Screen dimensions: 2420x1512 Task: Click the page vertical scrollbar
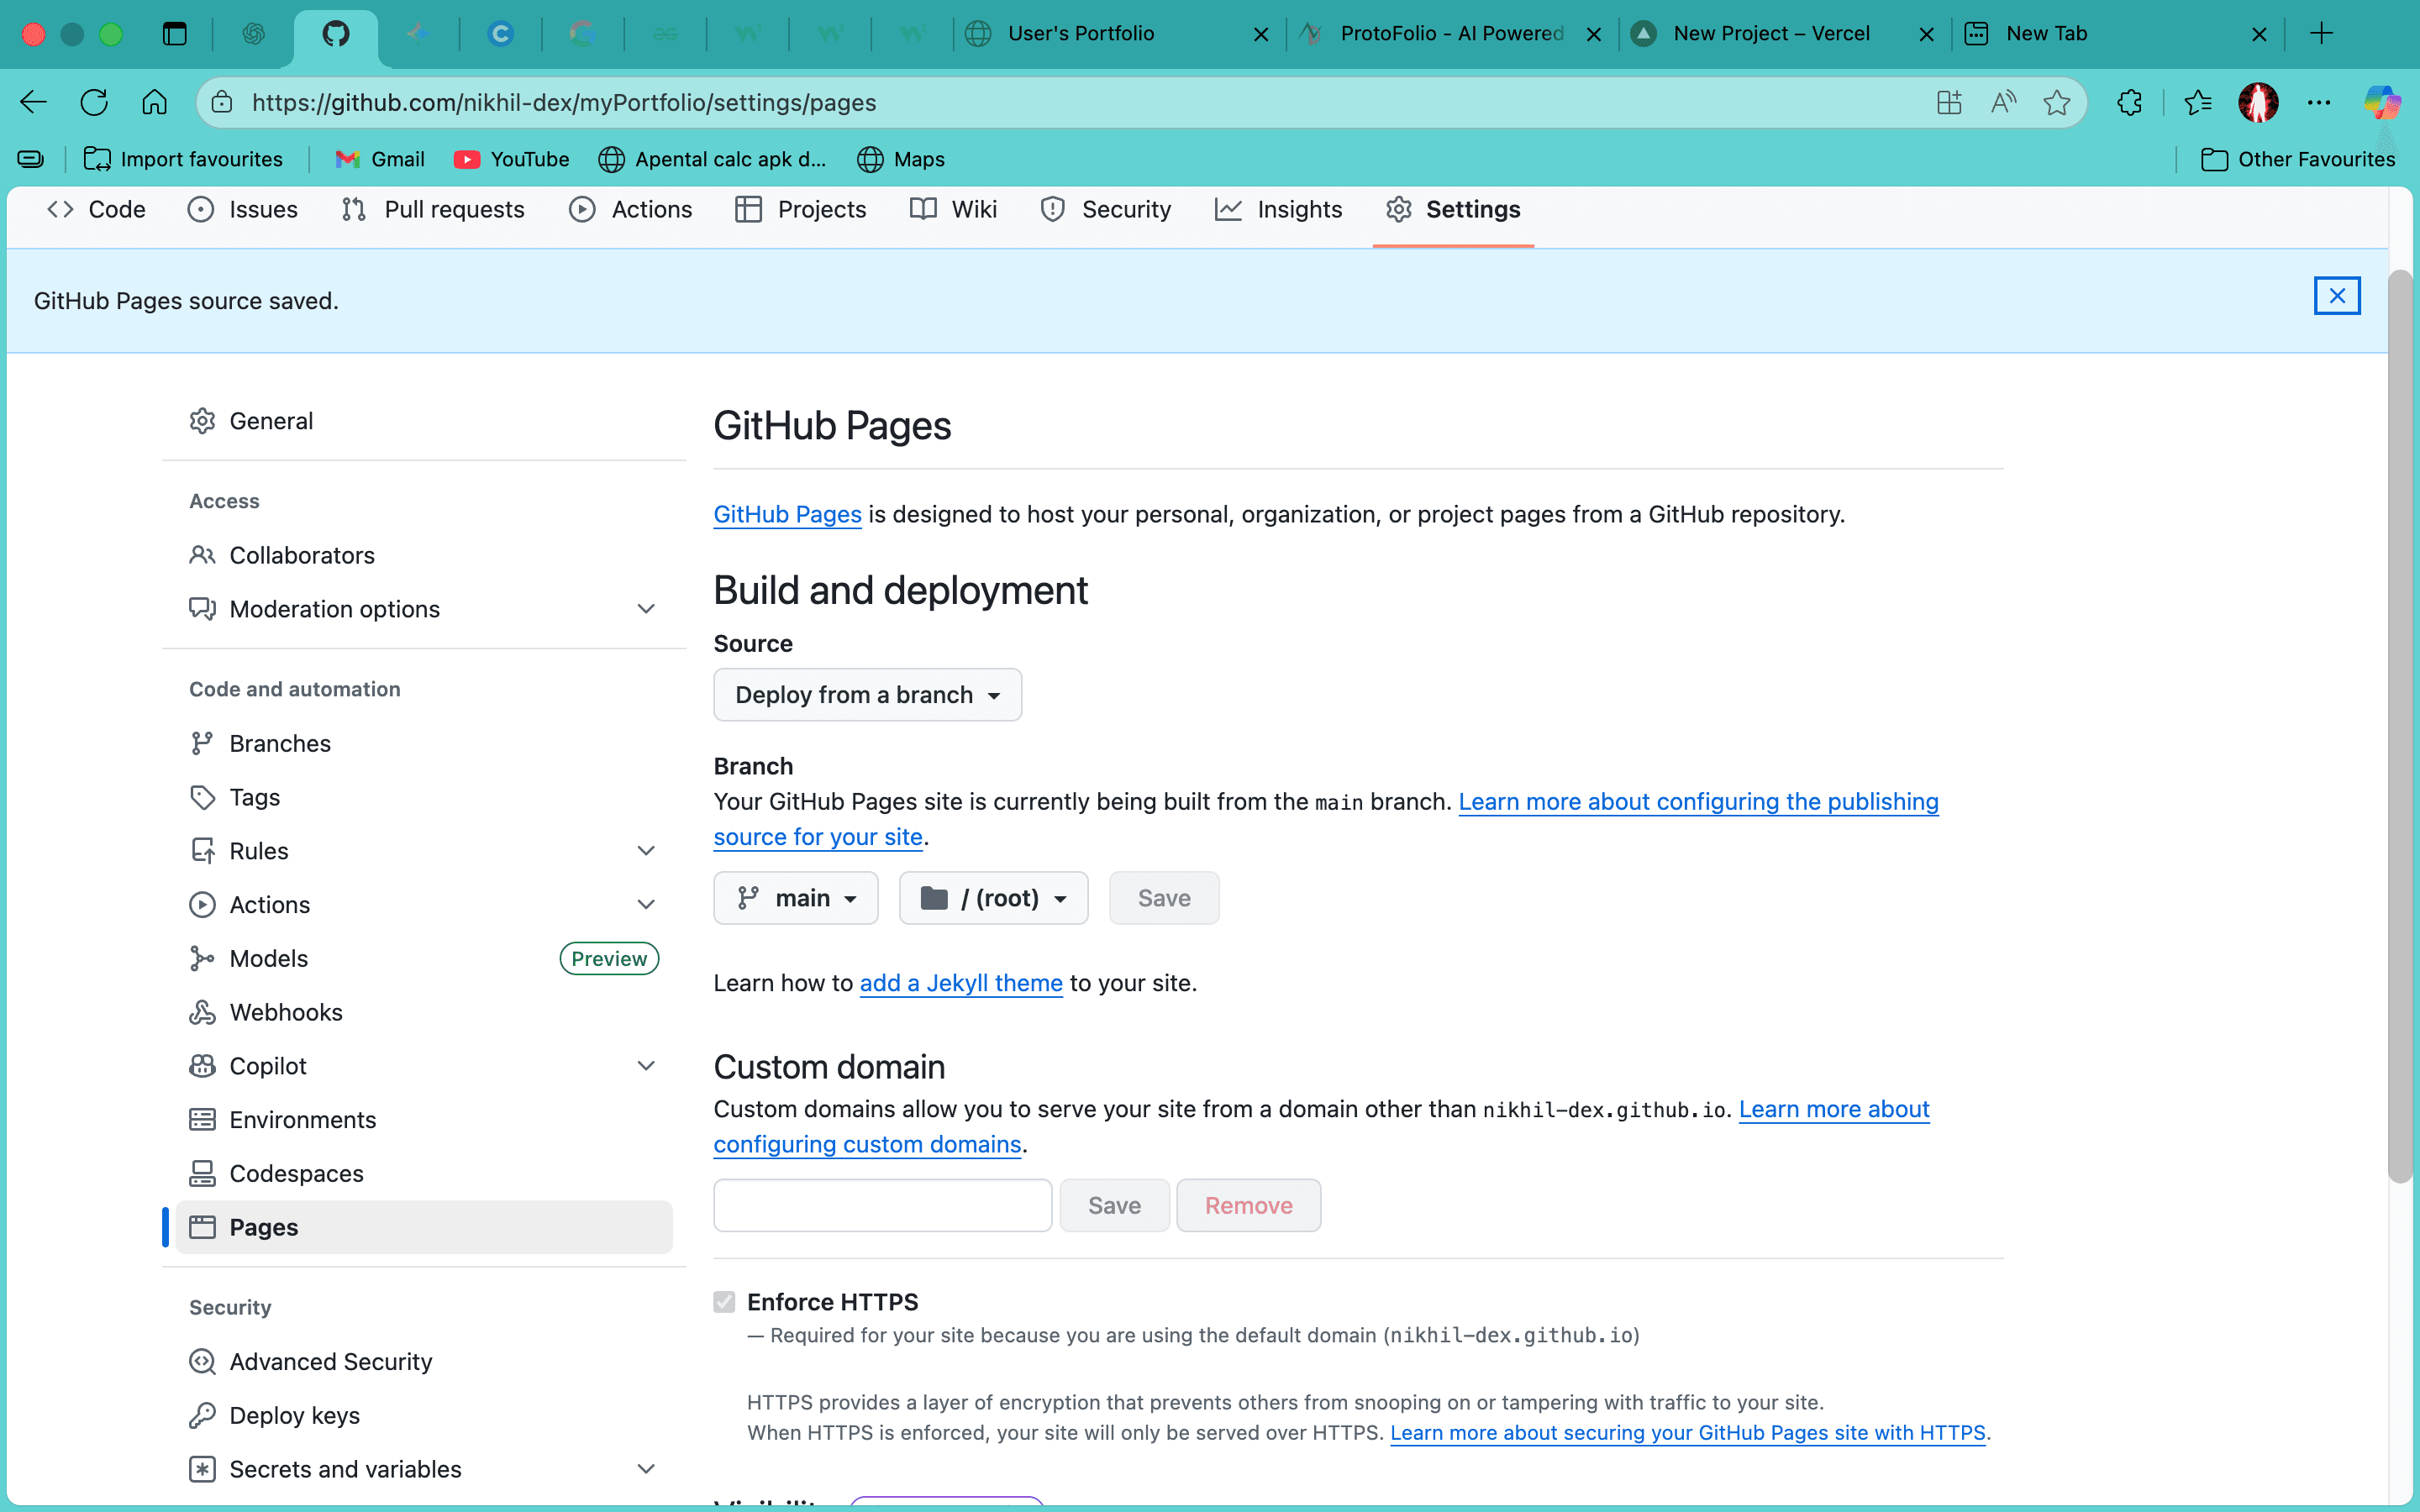(2400, 725)
